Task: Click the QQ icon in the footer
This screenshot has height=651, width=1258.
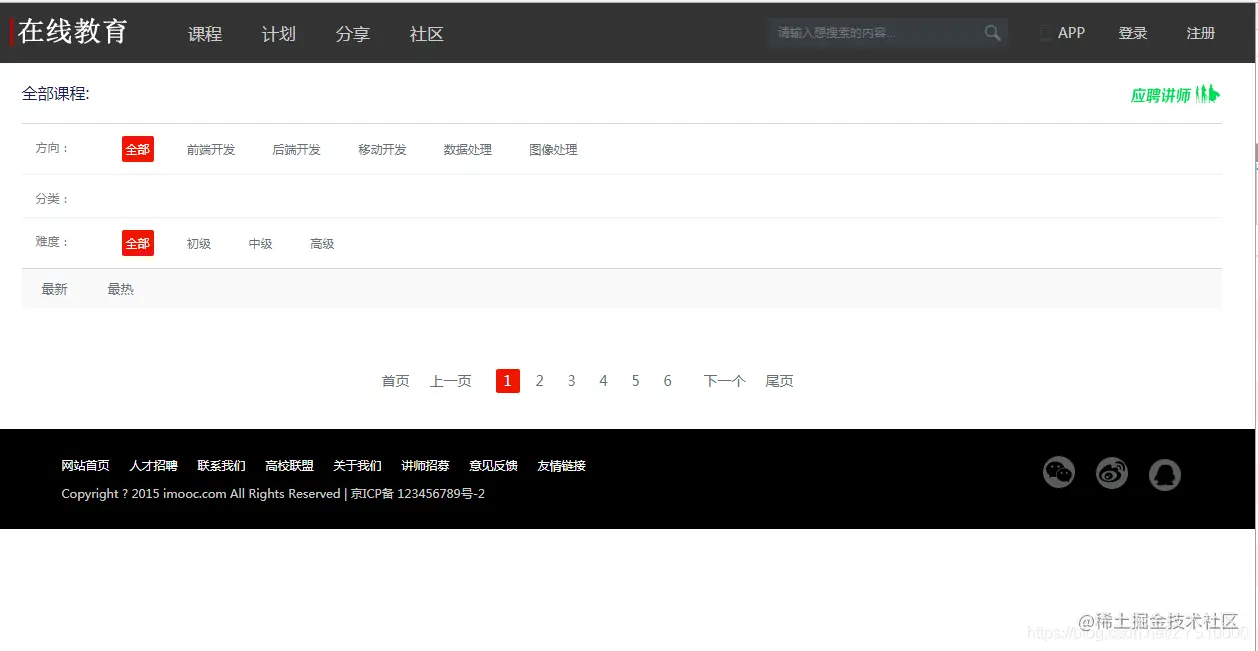Action: (x=1165, y=473)
